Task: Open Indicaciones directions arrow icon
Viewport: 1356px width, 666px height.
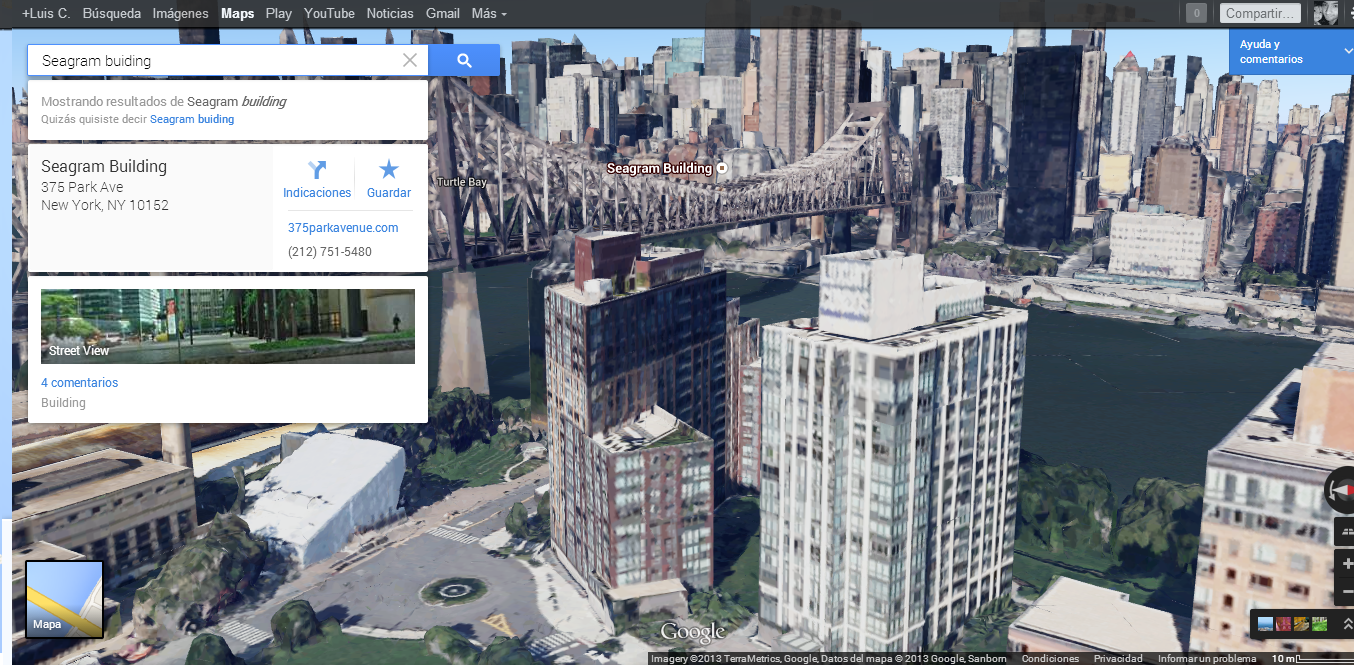Action: (x=317, y=170)
